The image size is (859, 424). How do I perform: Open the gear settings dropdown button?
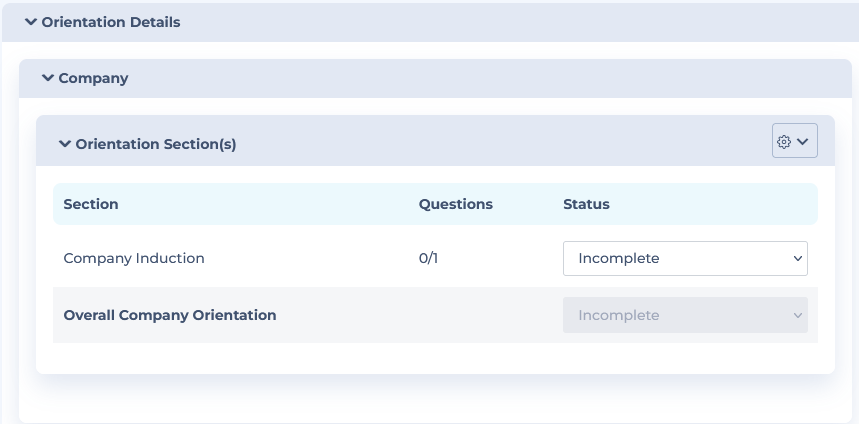point(794,141)
